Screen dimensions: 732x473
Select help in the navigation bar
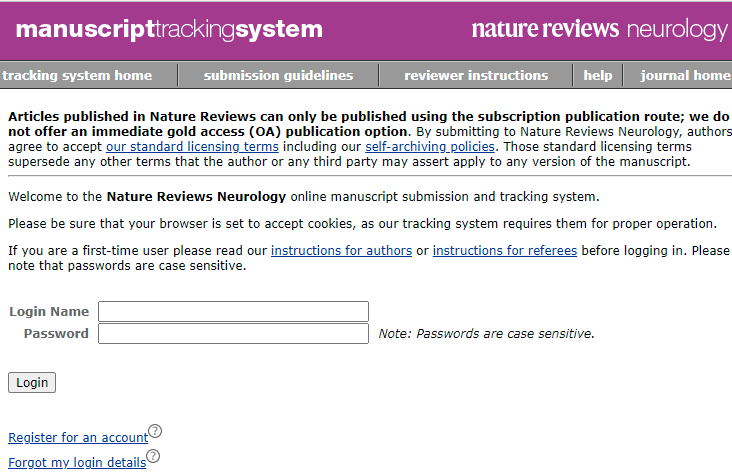coord(598,75)
